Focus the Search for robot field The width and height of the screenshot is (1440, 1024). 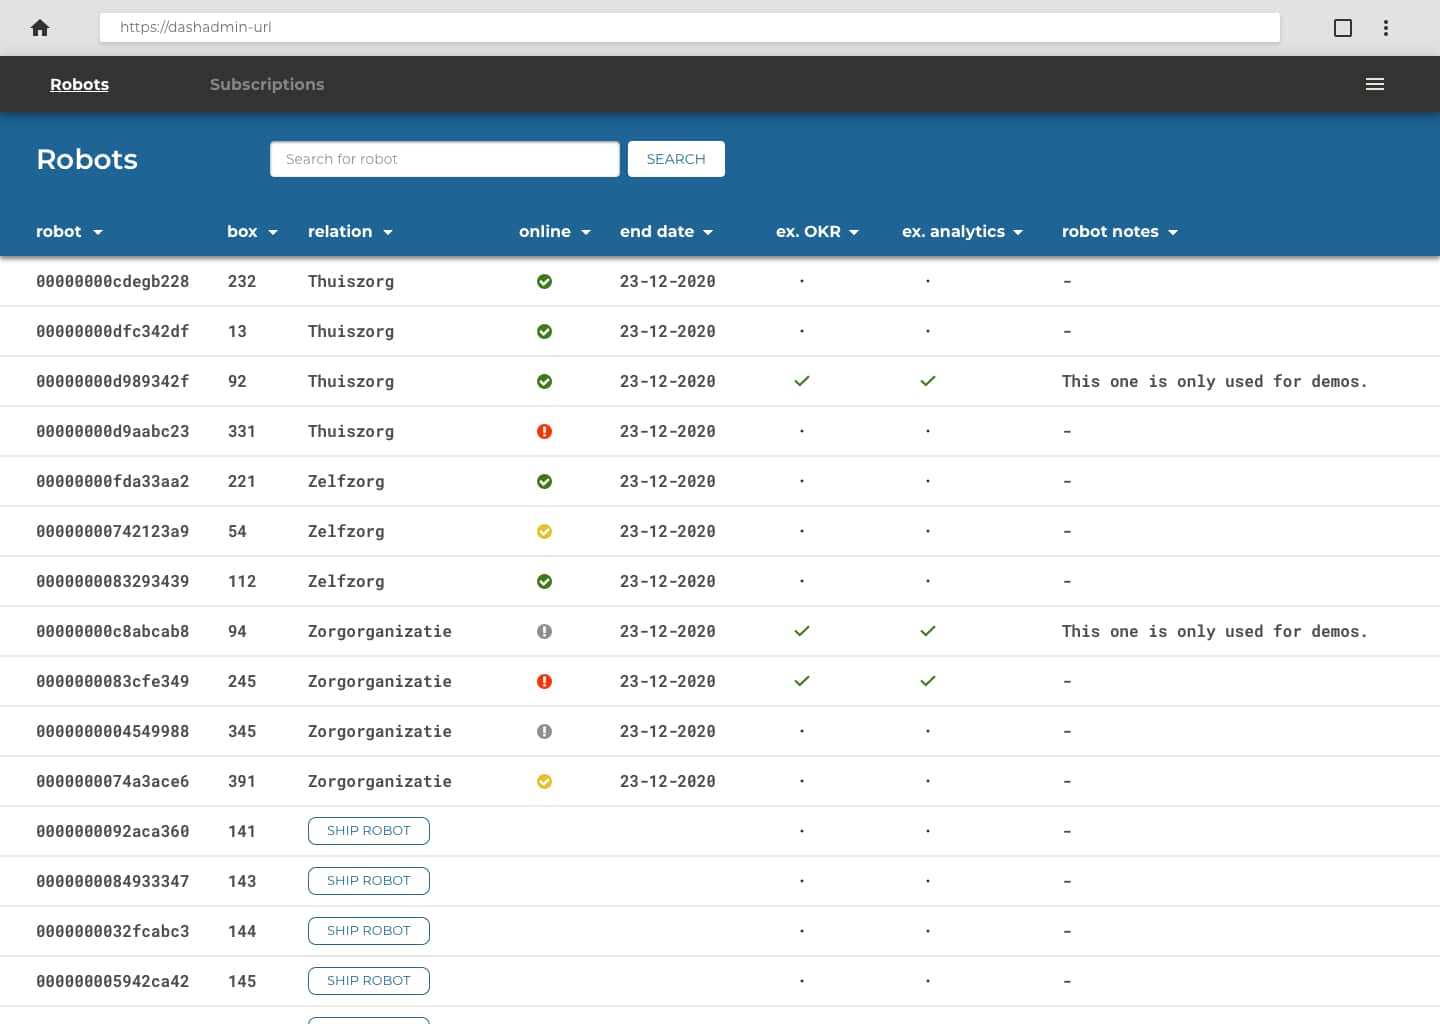[x=445, y=159]
